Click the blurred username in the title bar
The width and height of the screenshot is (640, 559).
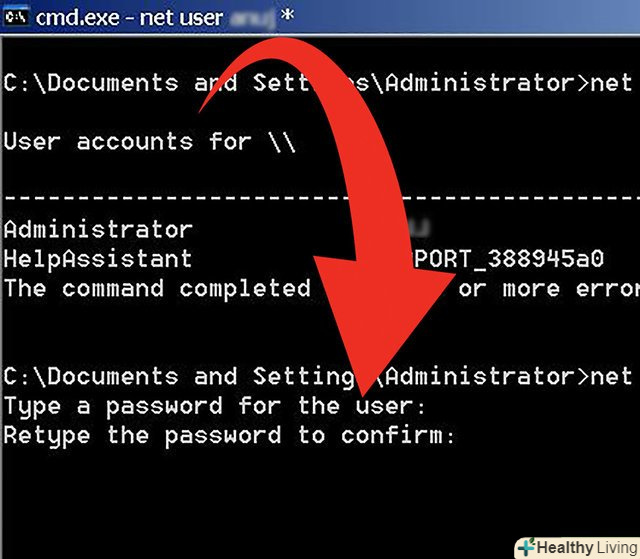click(x=250, y=17)
